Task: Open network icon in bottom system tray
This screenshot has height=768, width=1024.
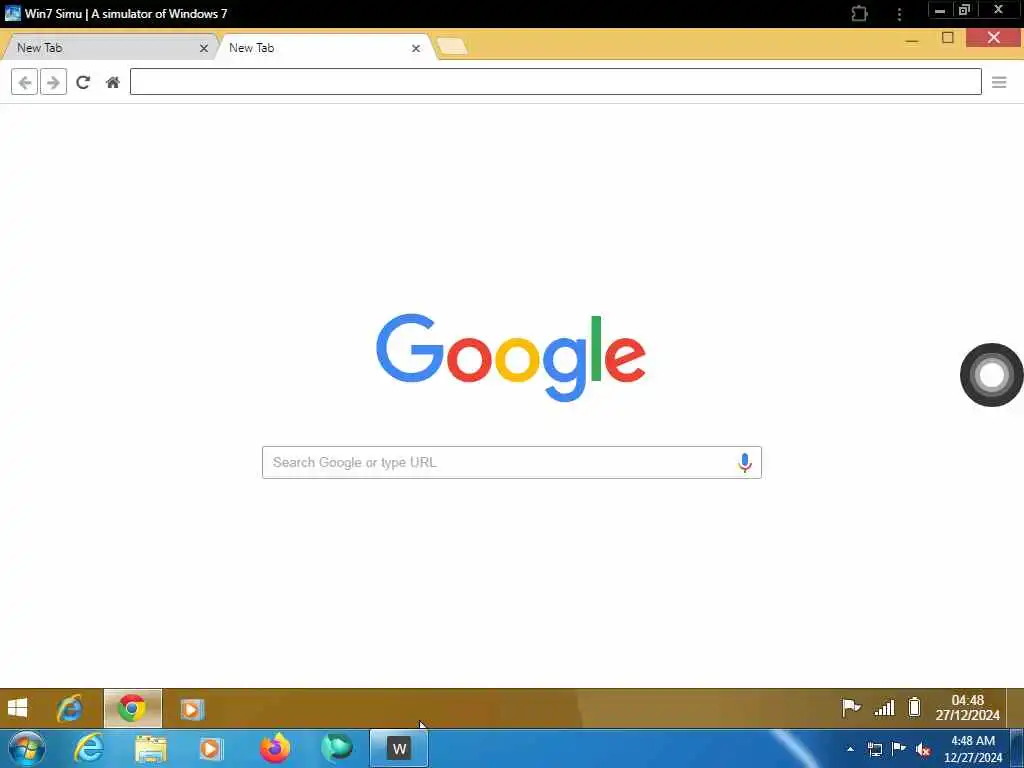Action: [x=874, y=749]
